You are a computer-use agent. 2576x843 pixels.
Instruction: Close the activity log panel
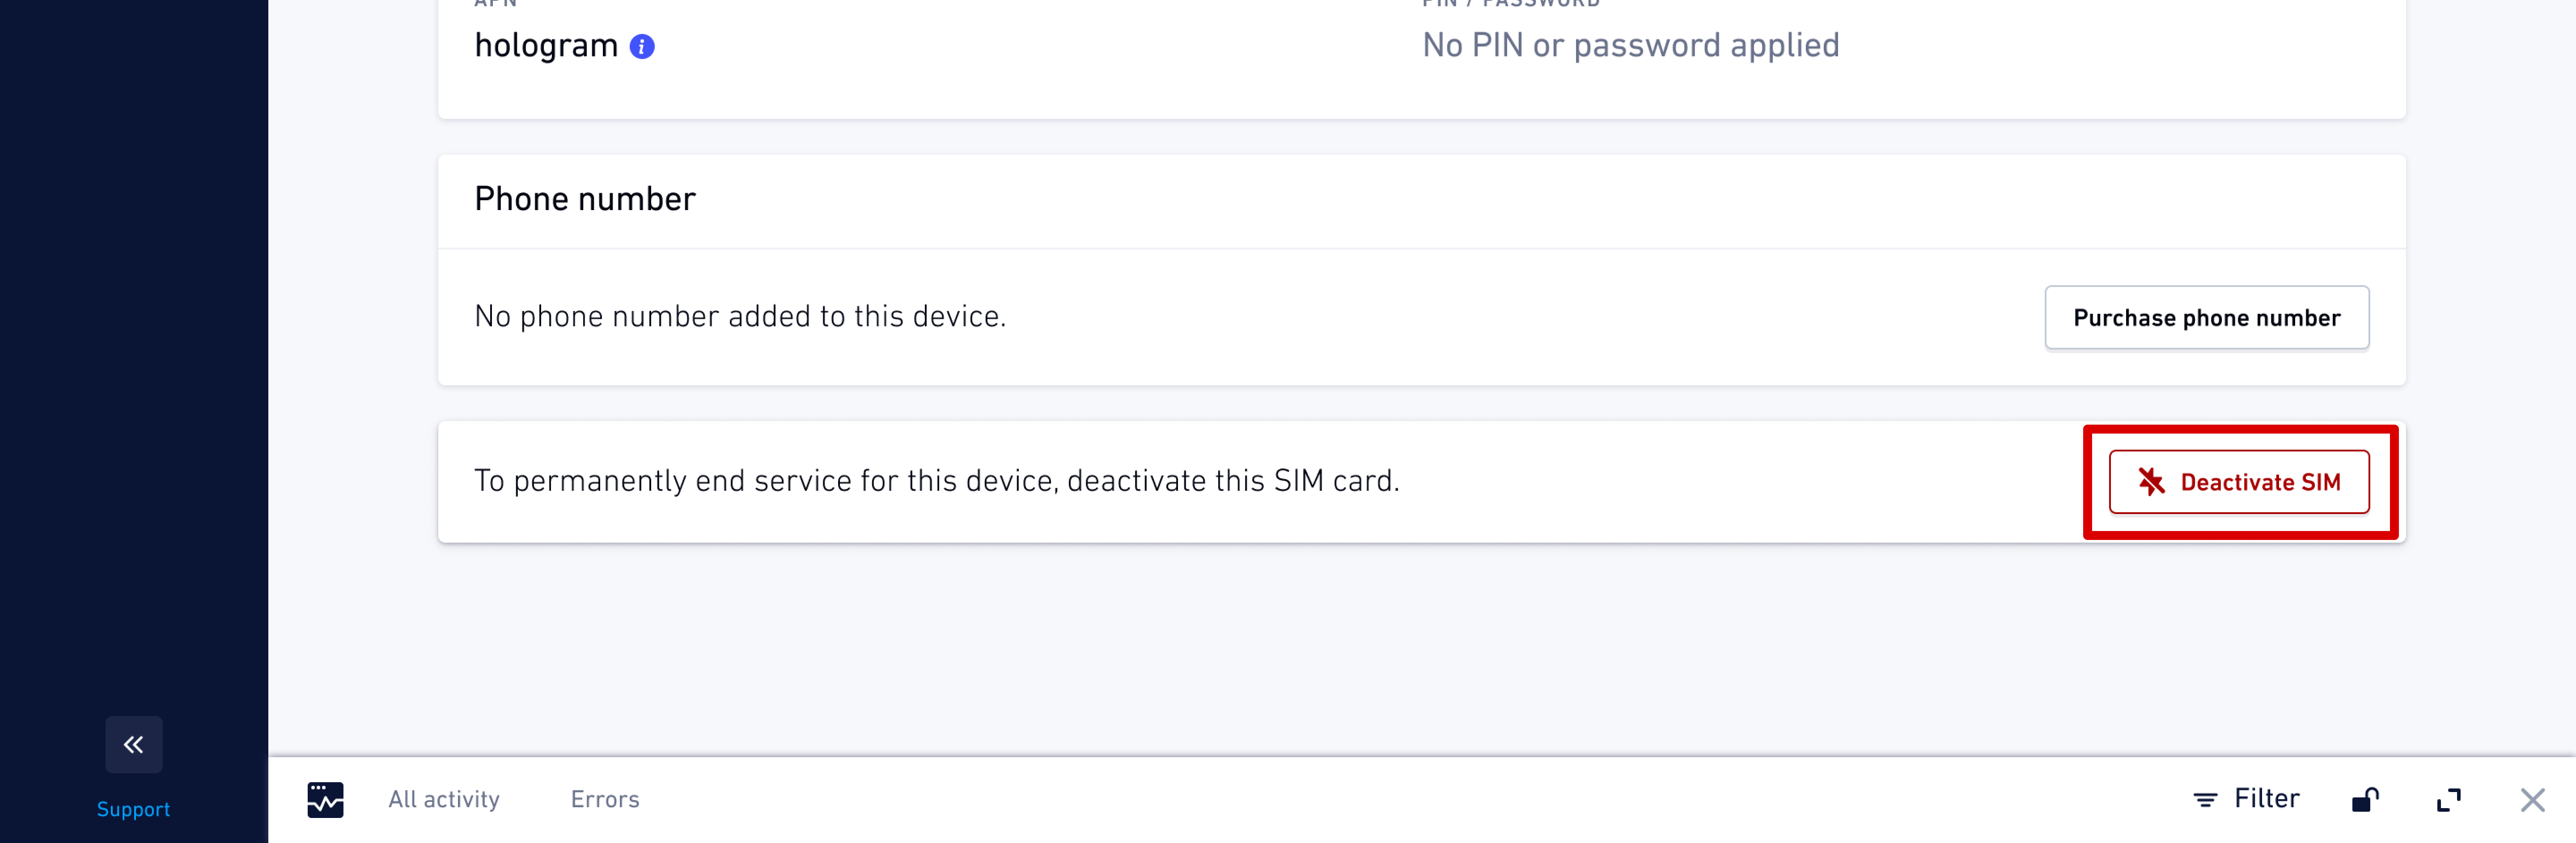click(2533, 799)
